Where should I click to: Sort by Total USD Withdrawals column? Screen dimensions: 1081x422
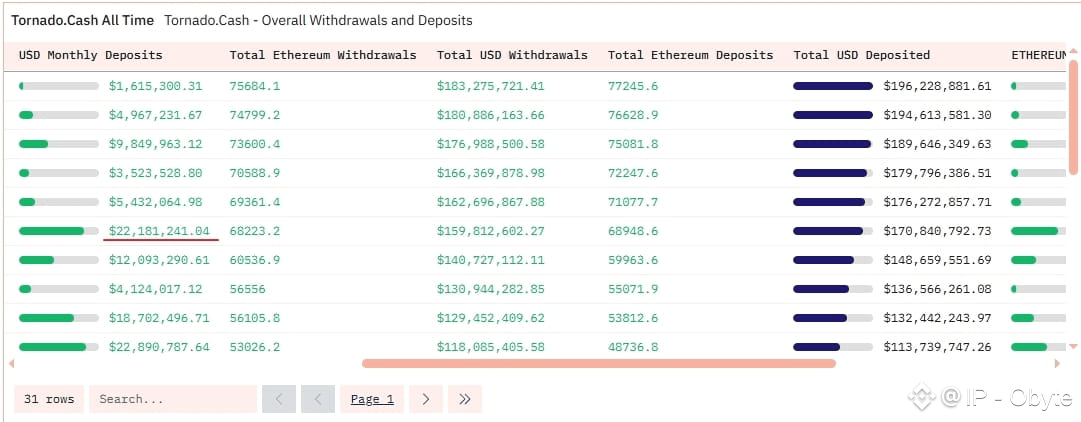pos(512,55)
